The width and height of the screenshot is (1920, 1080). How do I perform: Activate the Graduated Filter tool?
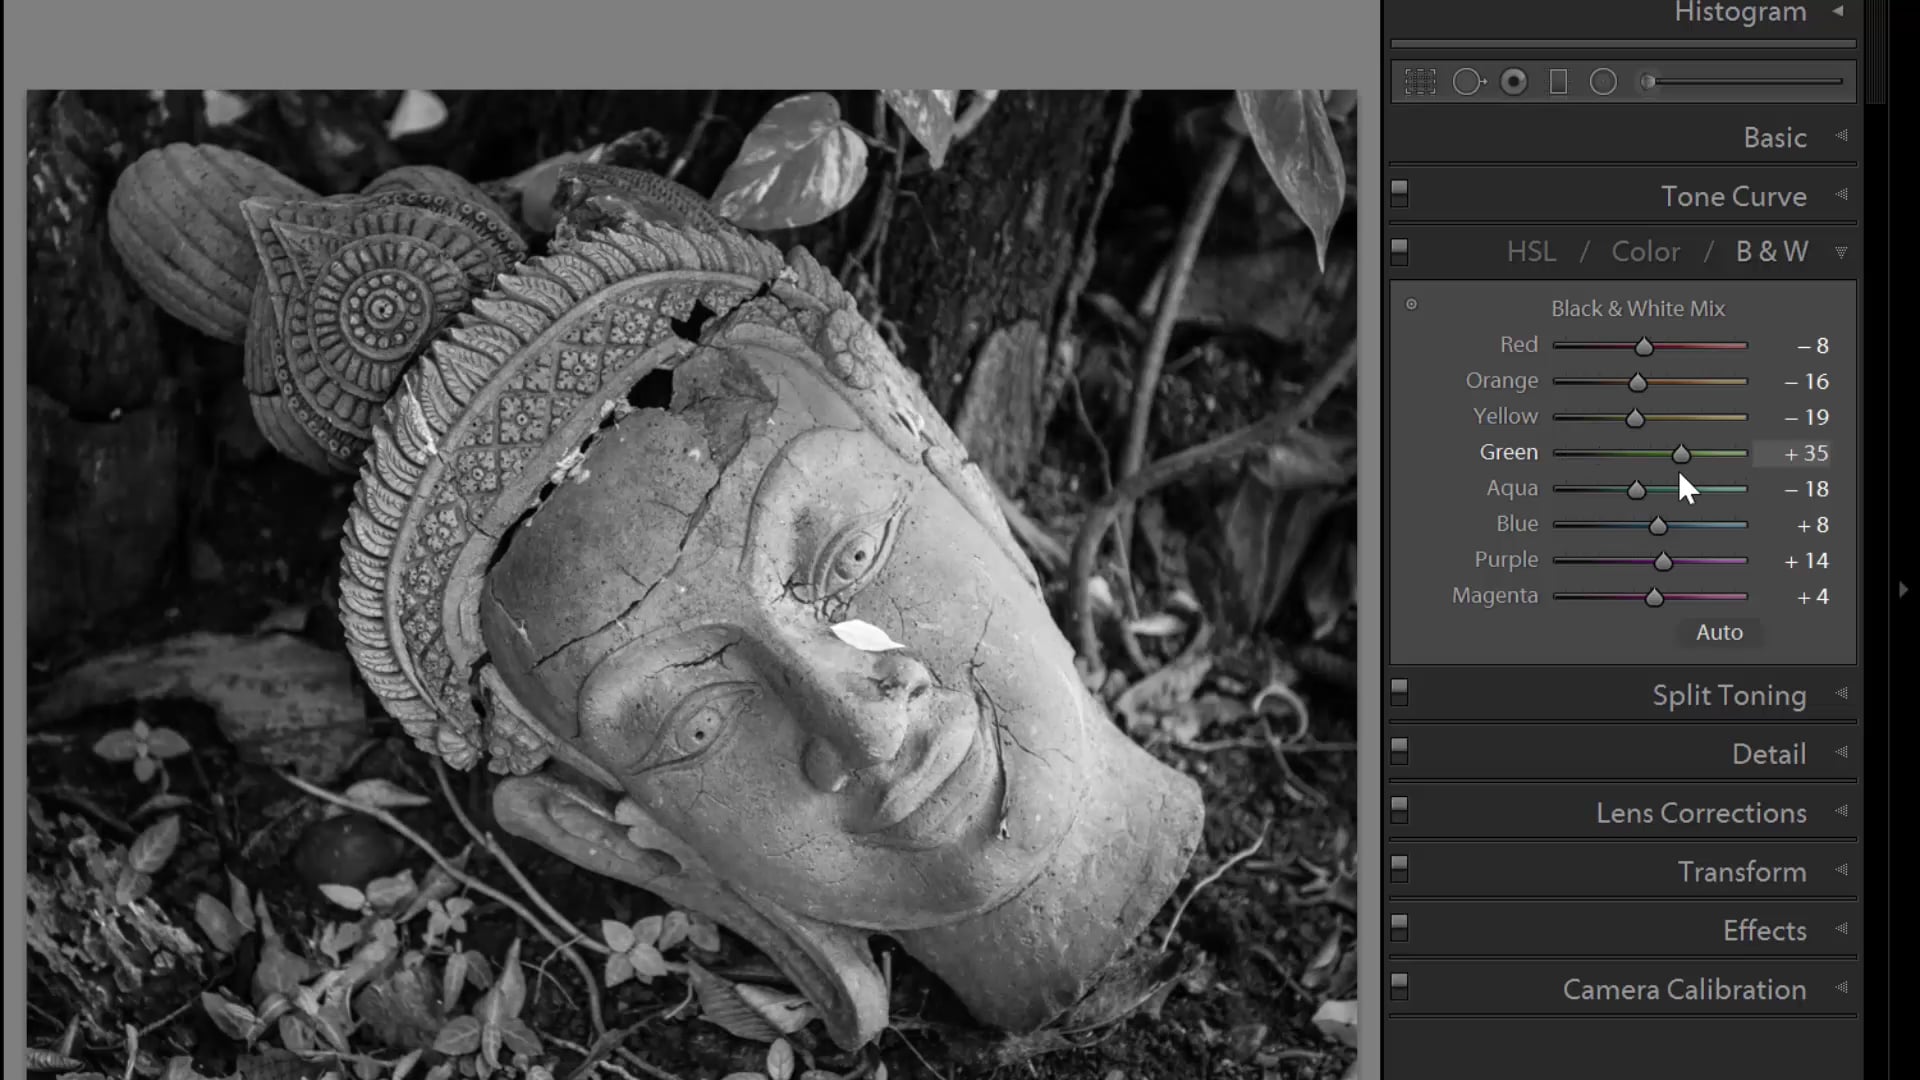pos(1559,82)
